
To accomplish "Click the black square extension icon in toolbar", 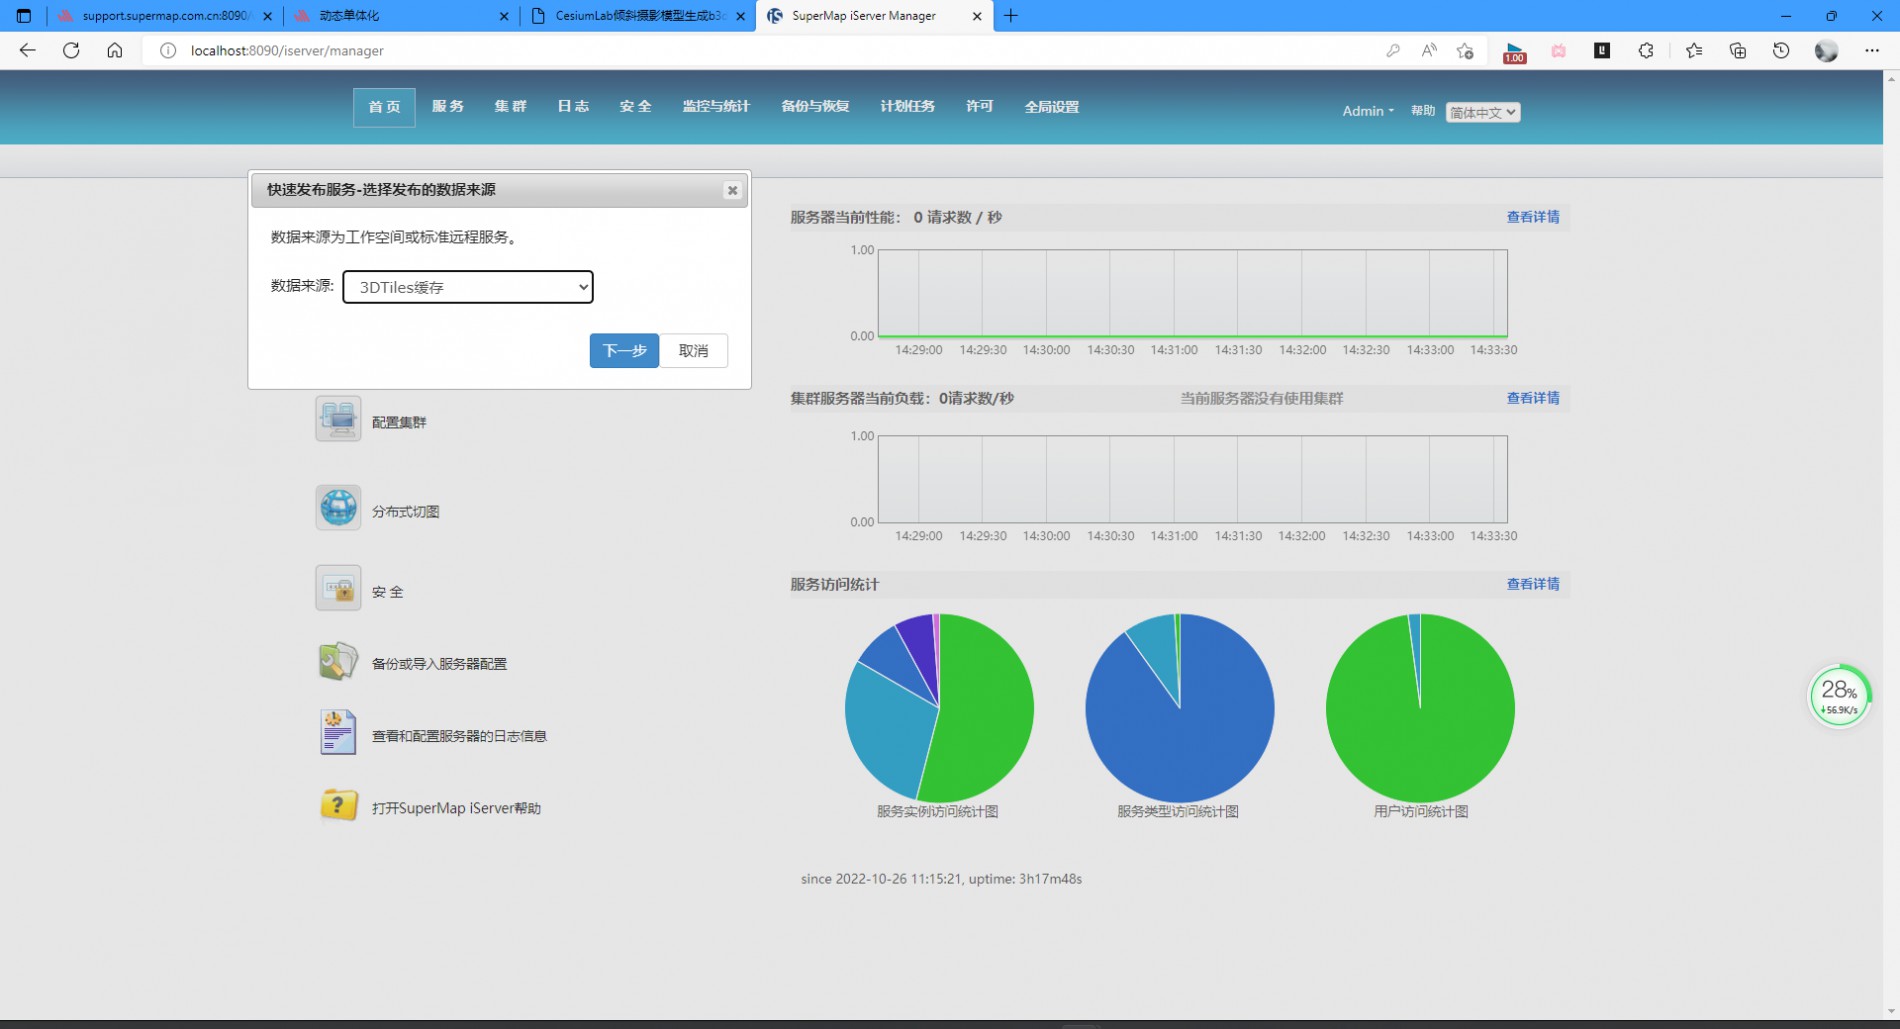I will [x=1602, y=50].
